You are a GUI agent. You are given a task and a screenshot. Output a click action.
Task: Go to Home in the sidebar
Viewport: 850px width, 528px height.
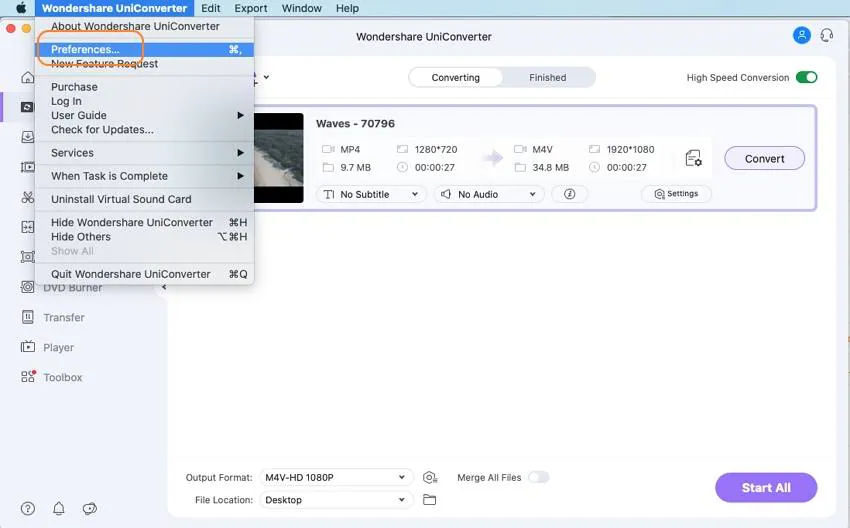click(x=27, y=78)
